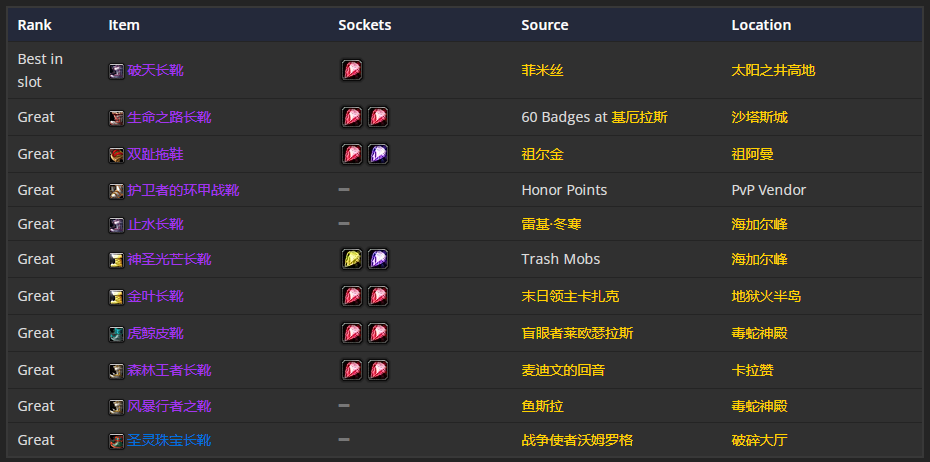Click the Rank column header
Screen dimensions: 930x462
point(34,25)
